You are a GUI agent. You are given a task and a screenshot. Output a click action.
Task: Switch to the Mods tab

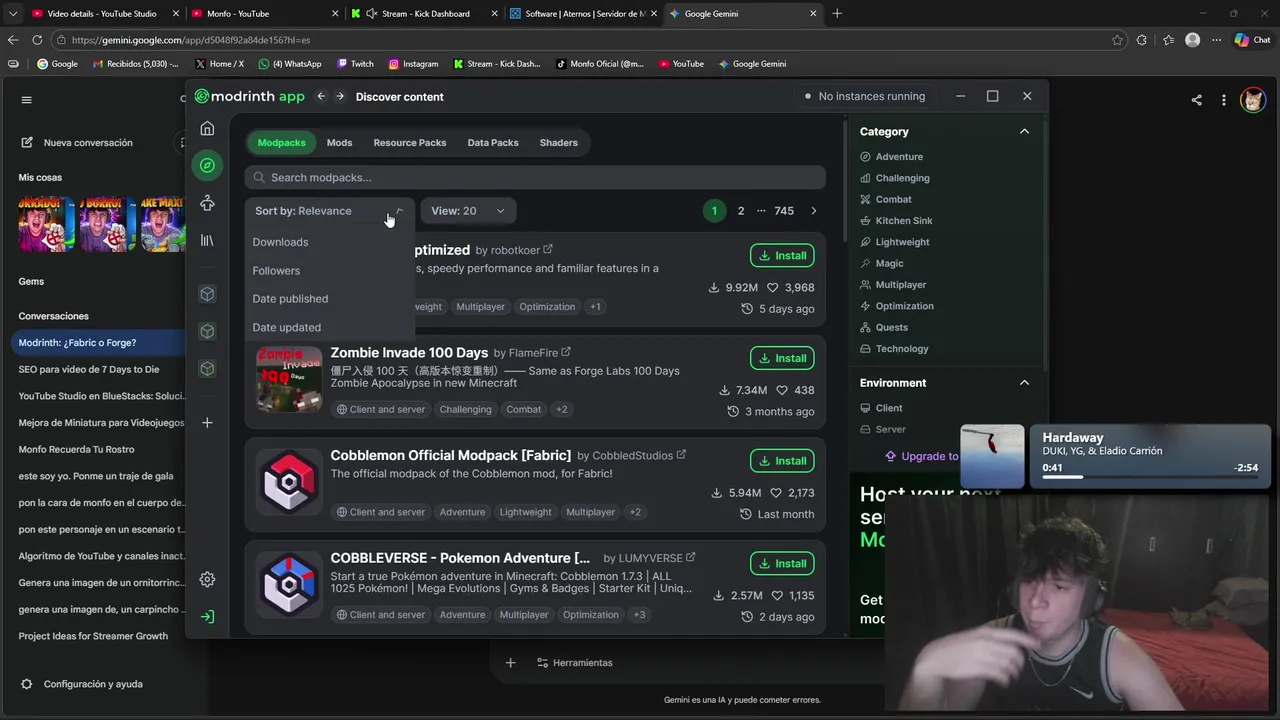coord(339,143)
